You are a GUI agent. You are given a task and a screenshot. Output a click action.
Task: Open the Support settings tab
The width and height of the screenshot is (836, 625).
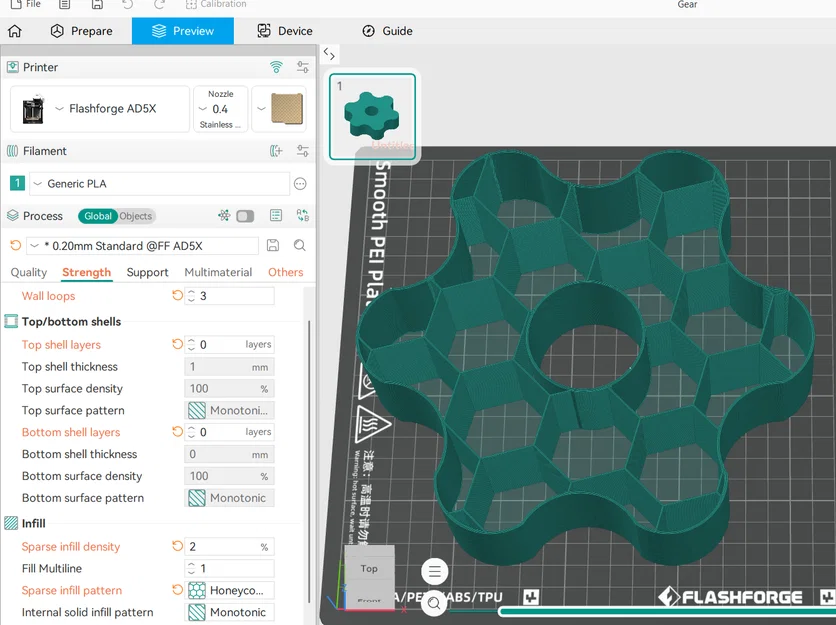pos(147,273)
